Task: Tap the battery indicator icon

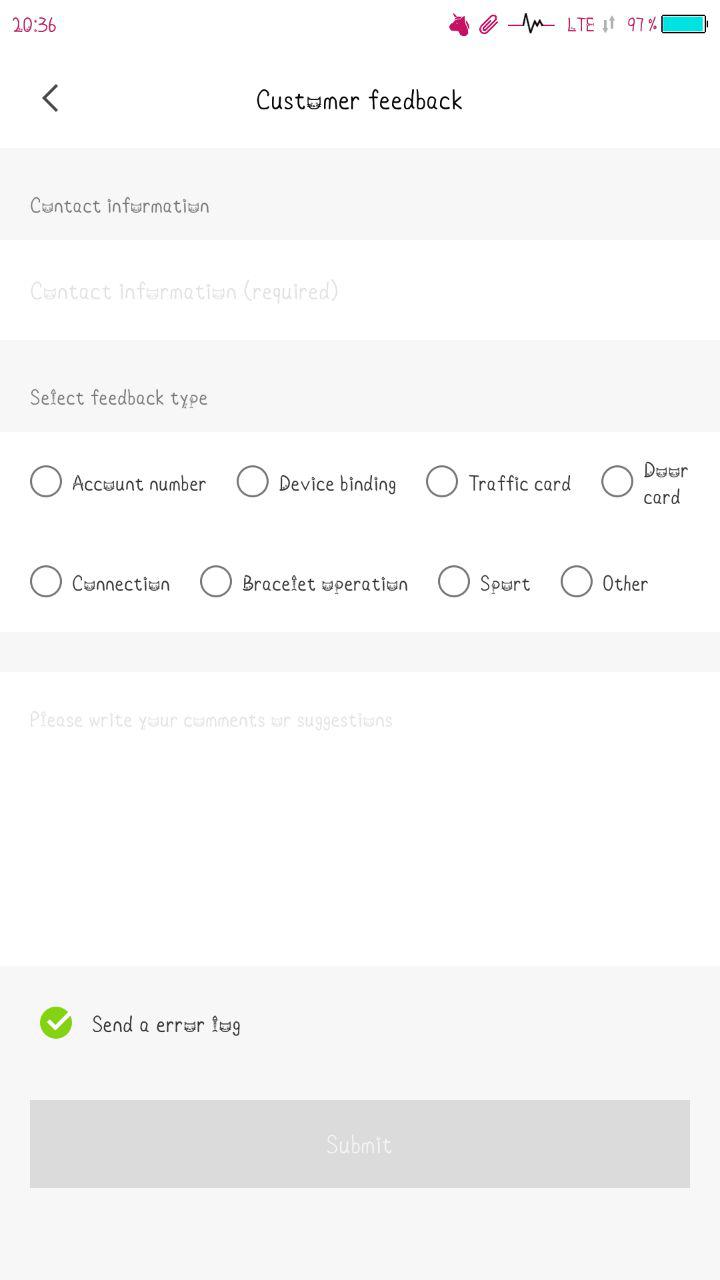Action: [684, 24]
